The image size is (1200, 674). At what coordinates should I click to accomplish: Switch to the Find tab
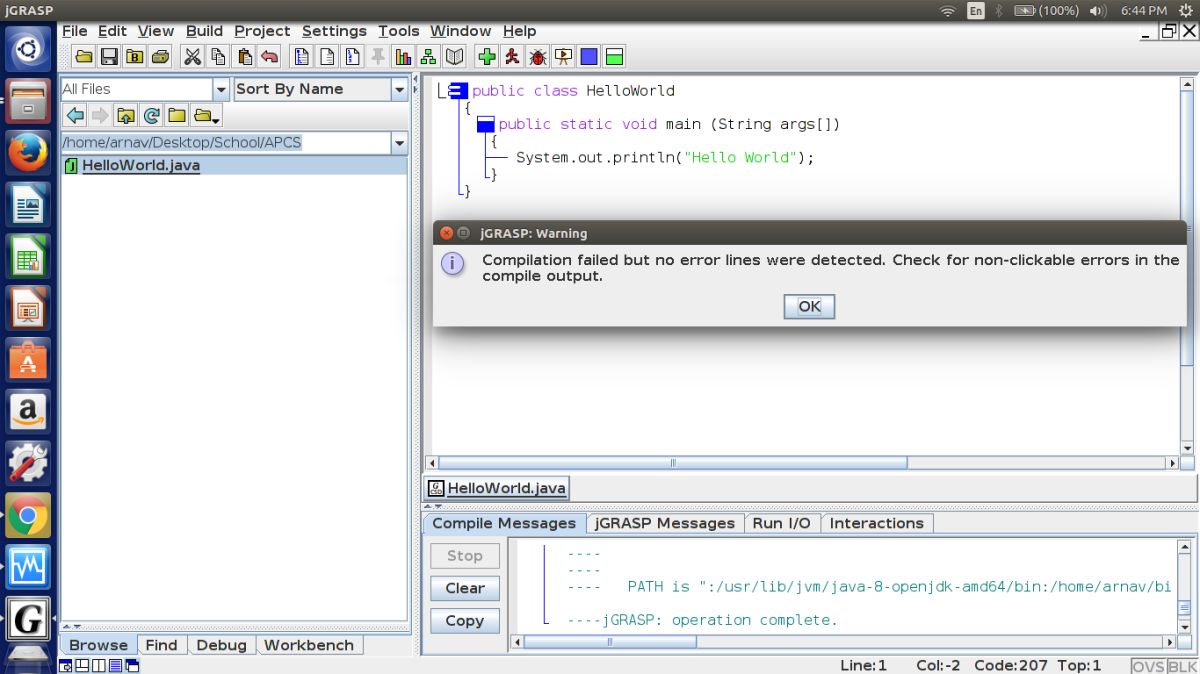coord(161,645)
